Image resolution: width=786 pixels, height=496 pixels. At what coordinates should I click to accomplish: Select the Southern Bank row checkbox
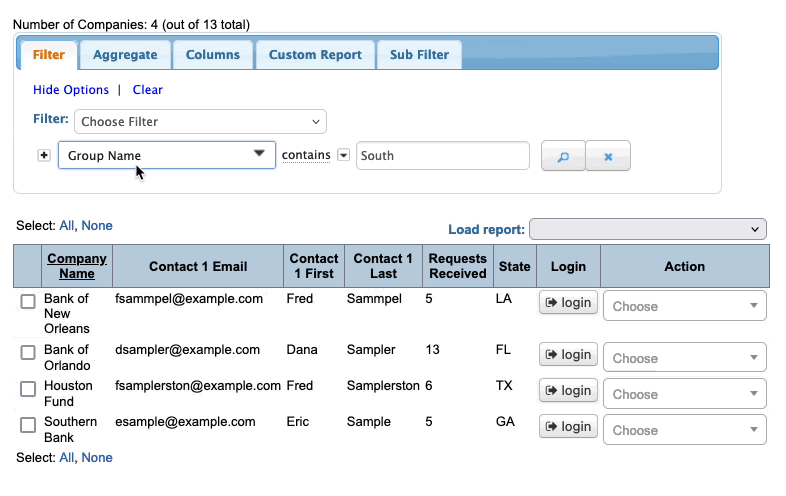[28, 425]
